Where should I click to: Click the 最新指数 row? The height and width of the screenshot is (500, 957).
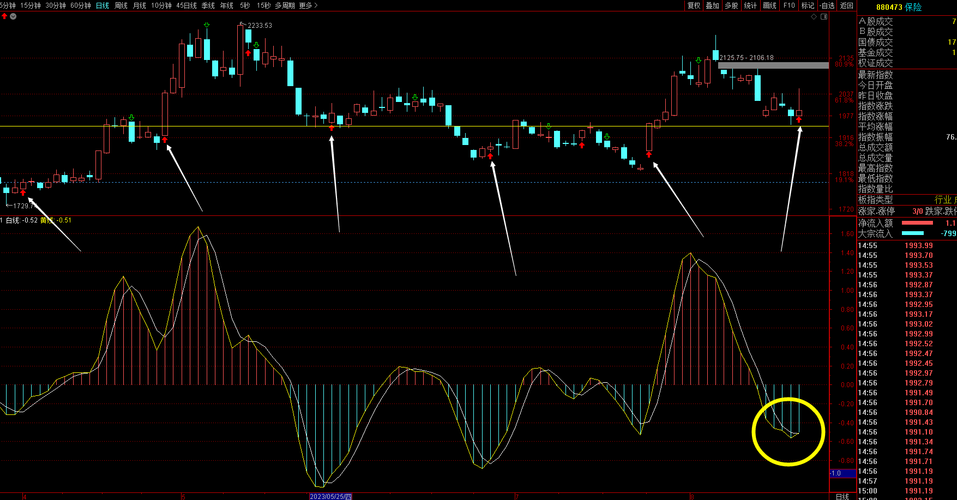(907, 74)
